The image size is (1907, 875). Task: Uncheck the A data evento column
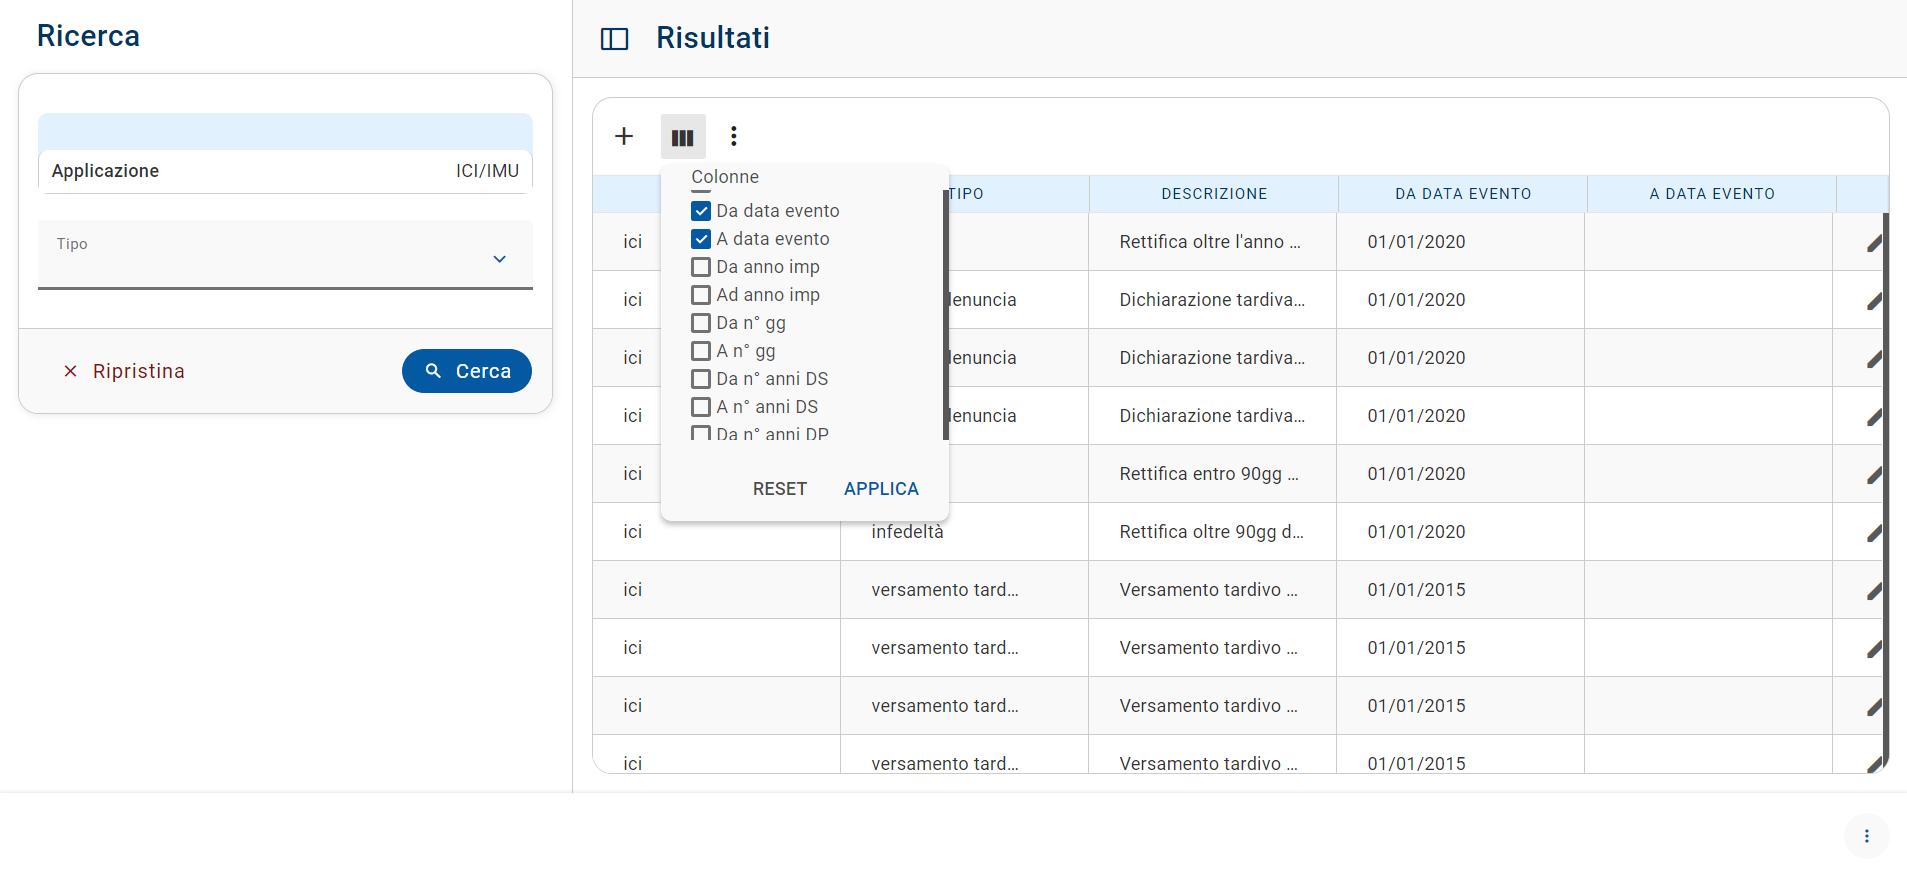point(701,239)
